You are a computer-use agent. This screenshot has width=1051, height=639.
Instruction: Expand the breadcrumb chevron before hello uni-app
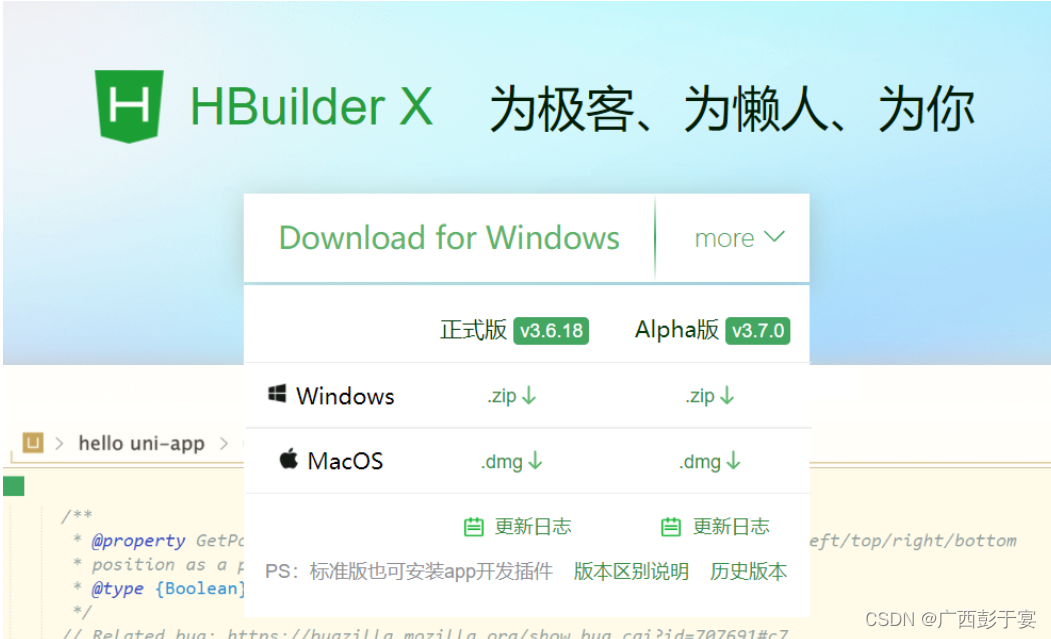click(x=60, y=443)
